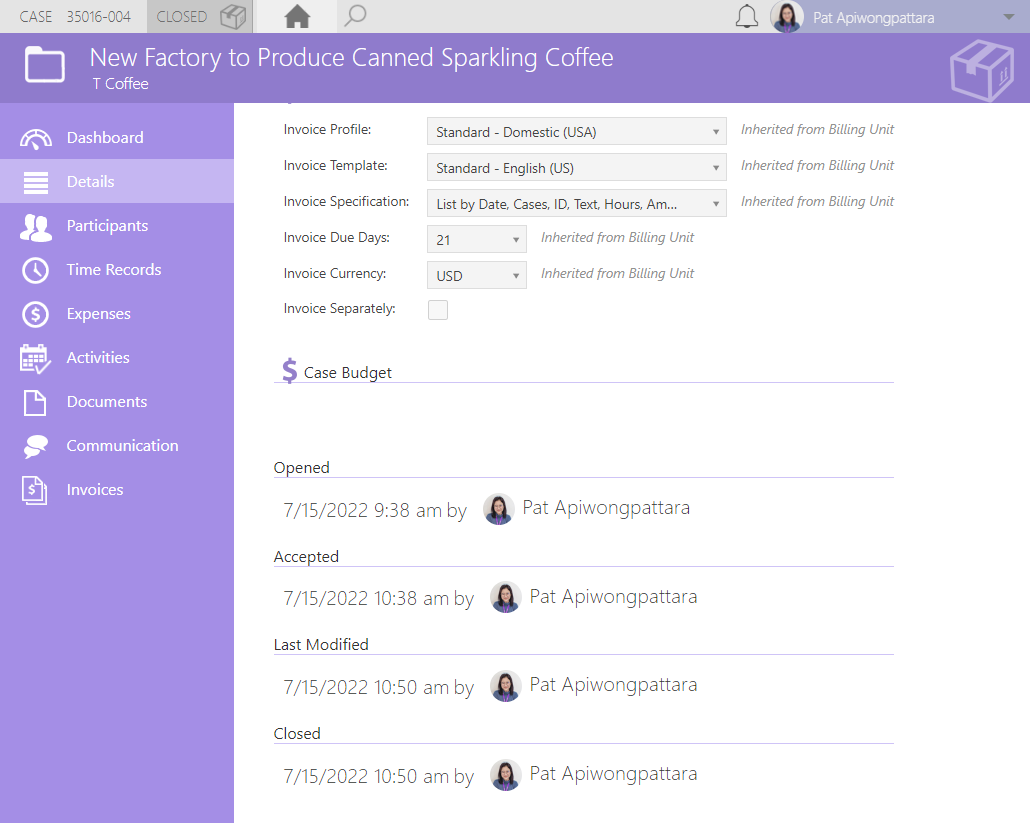The height and width of the screenshot is (823, 1030).
Task: Click the avatar beside Last Modified entry
Action: click(506, 686)
